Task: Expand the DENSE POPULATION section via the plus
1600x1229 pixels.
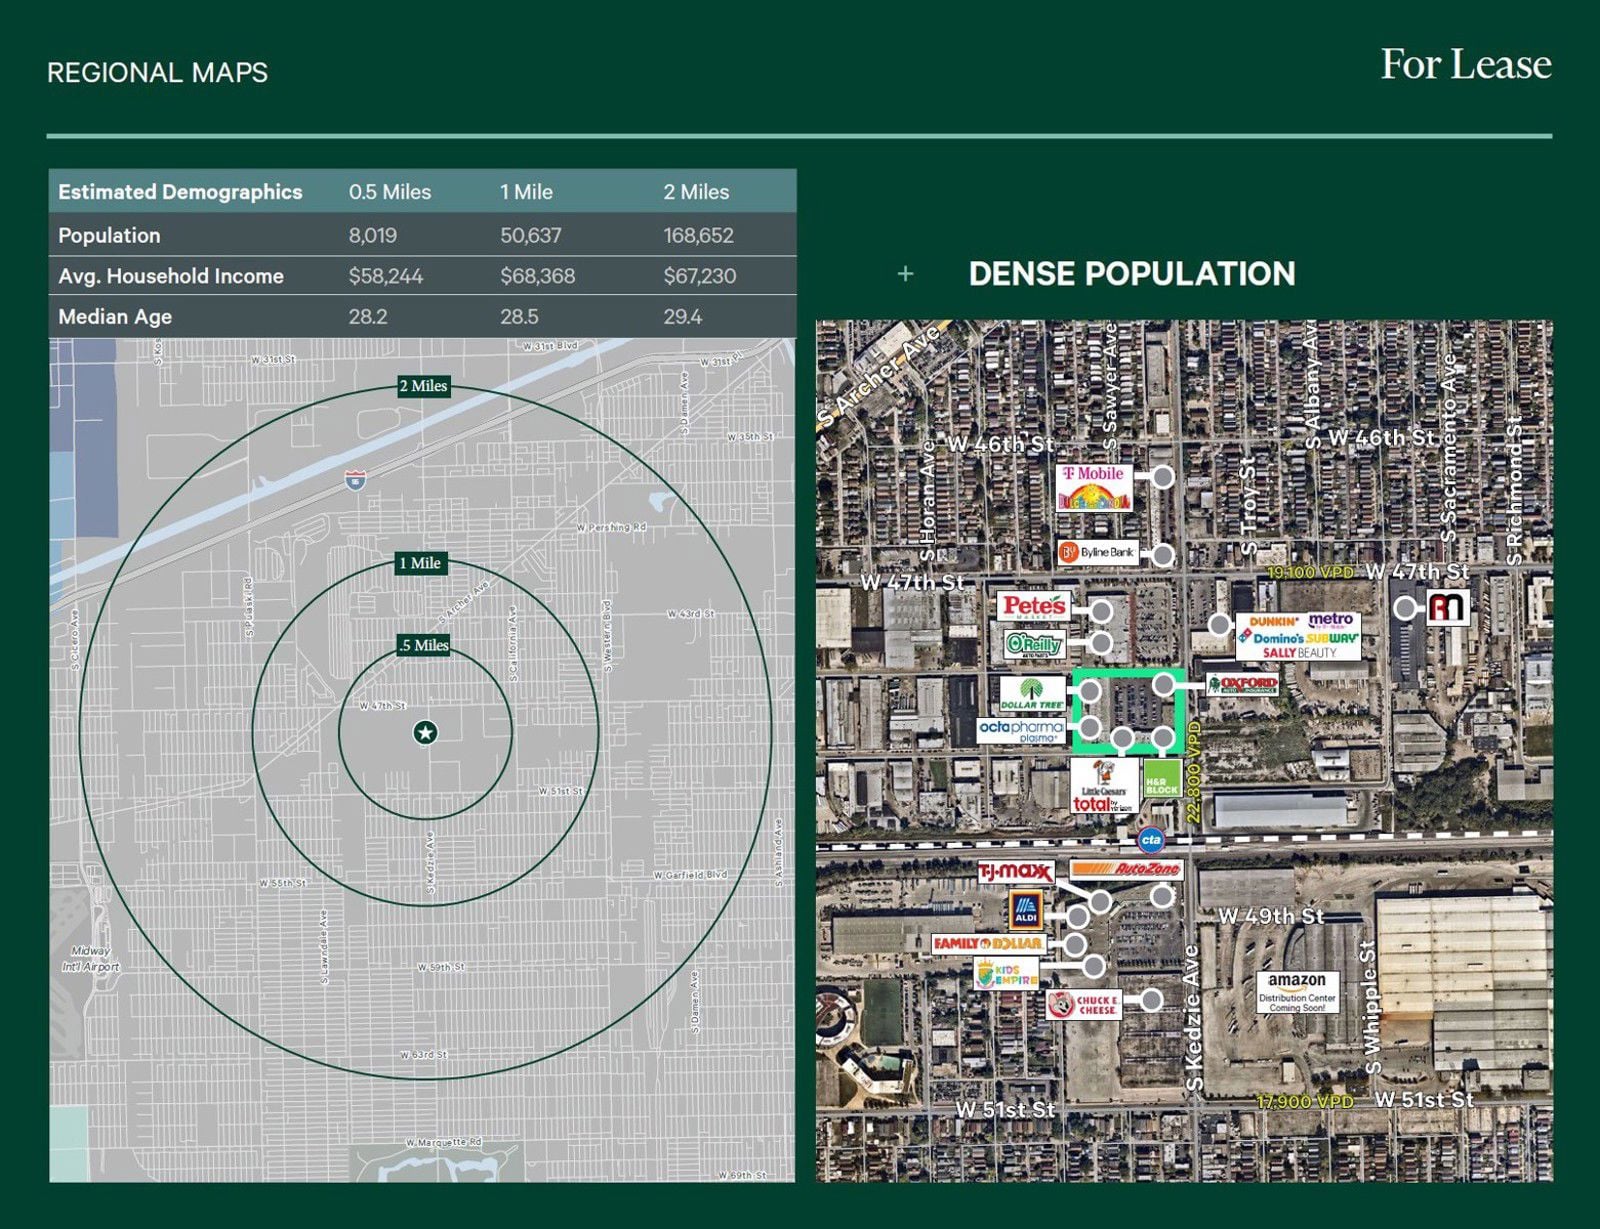Action: coord(906,272)
